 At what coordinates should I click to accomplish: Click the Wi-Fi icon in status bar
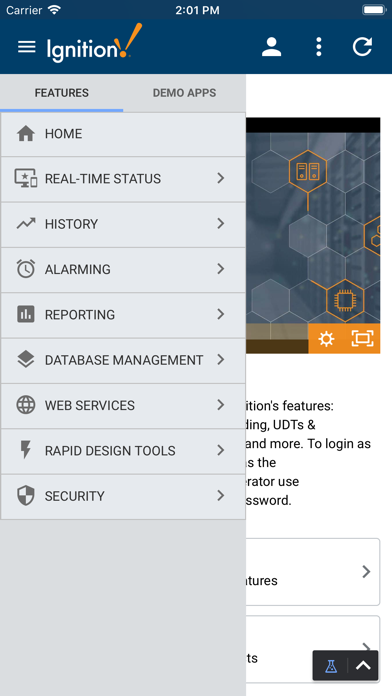(x=55, y=10)
